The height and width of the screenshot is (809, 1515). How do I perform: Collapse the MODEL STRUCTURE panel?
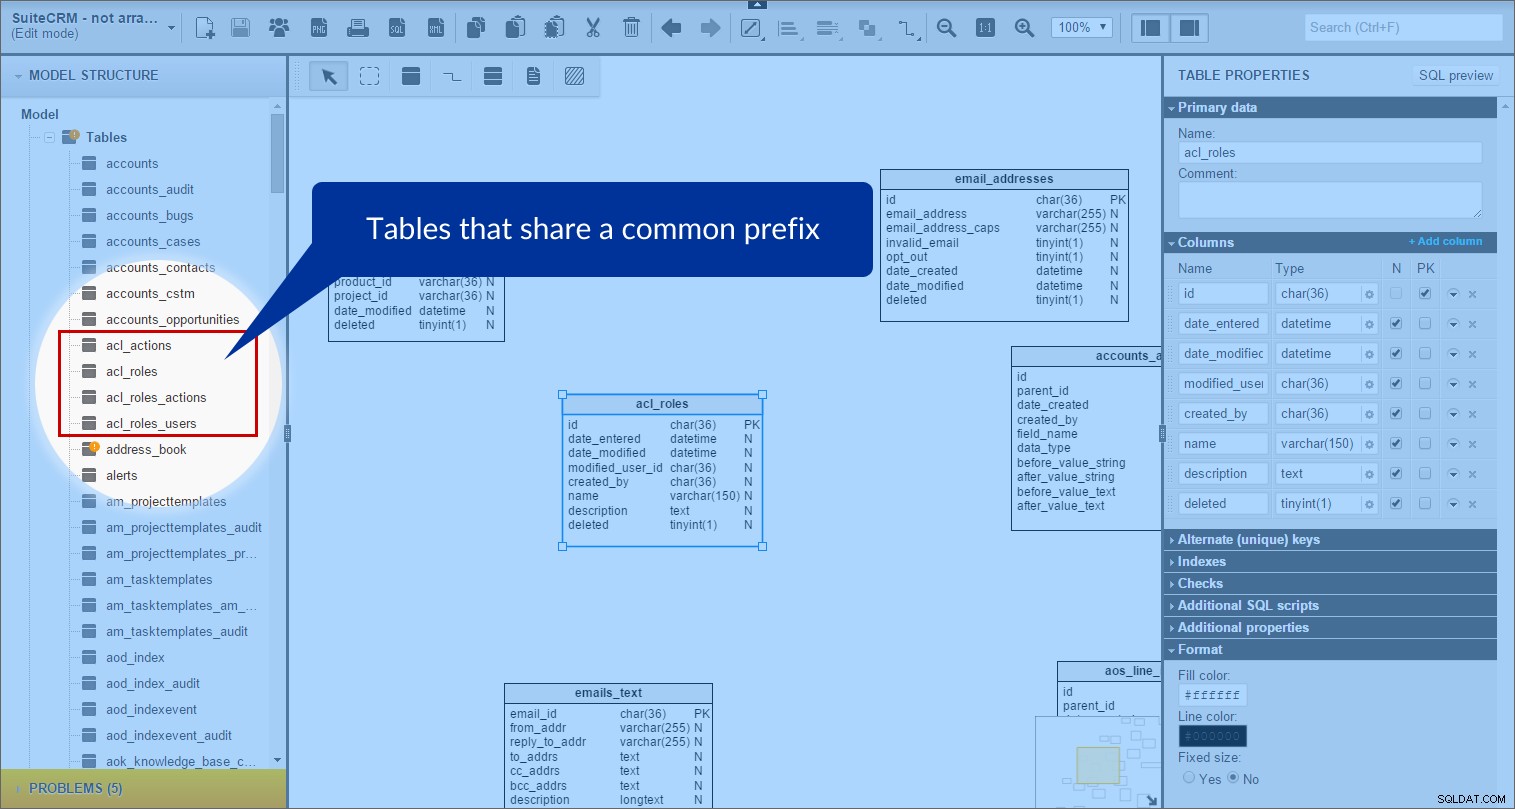pyautogui.click(x=18, y=76)
